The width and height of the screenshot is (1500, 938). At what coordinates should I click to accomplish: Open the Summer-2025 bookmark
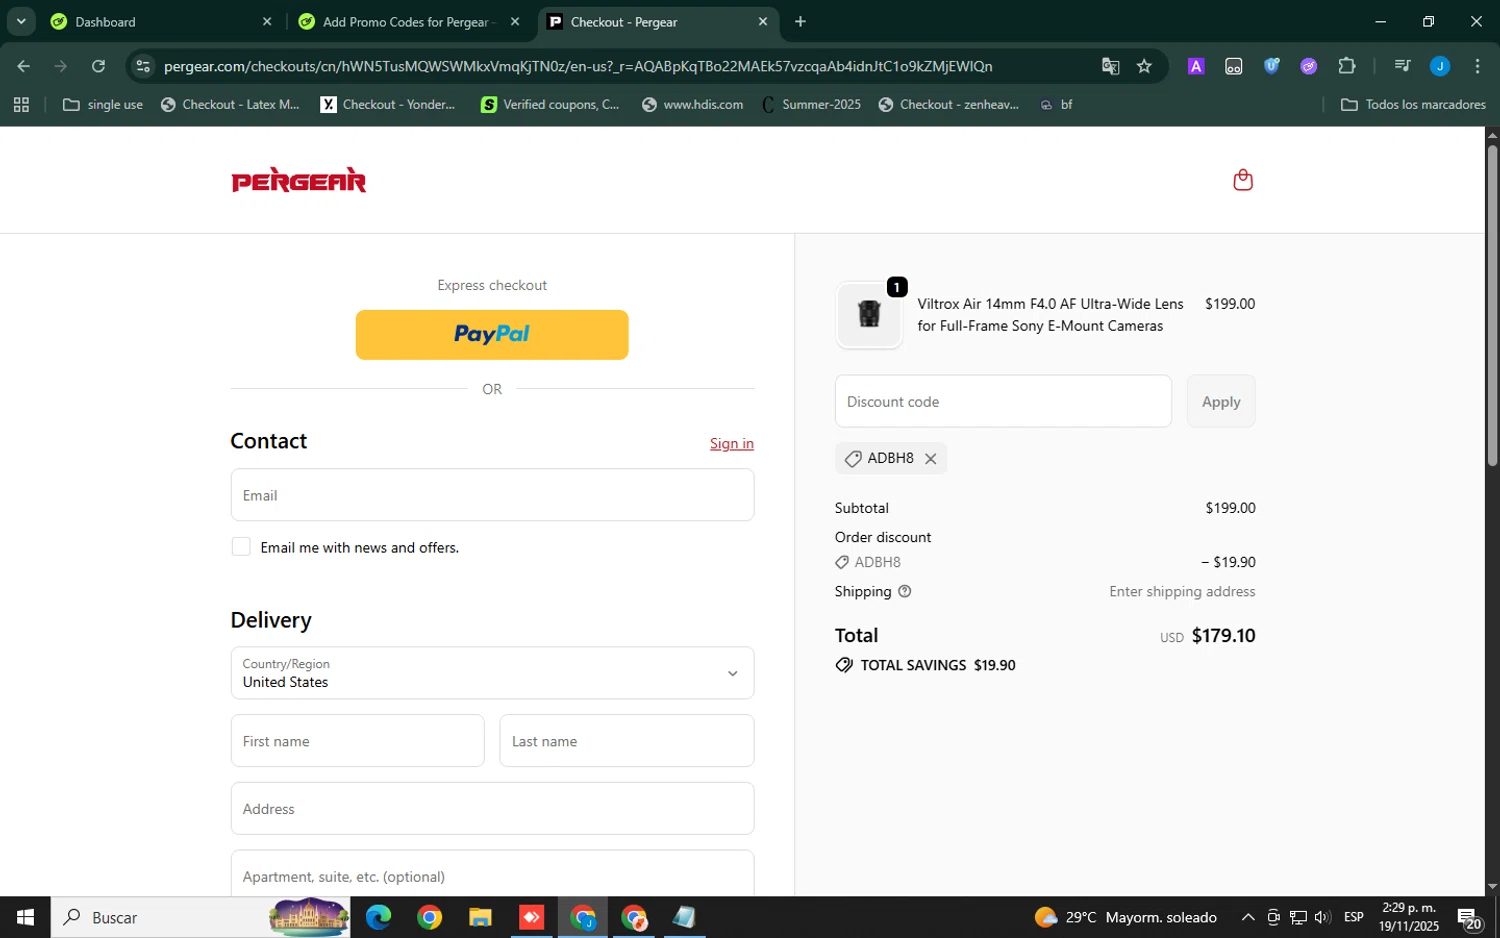pyautogui.click(x=811, y=105)
